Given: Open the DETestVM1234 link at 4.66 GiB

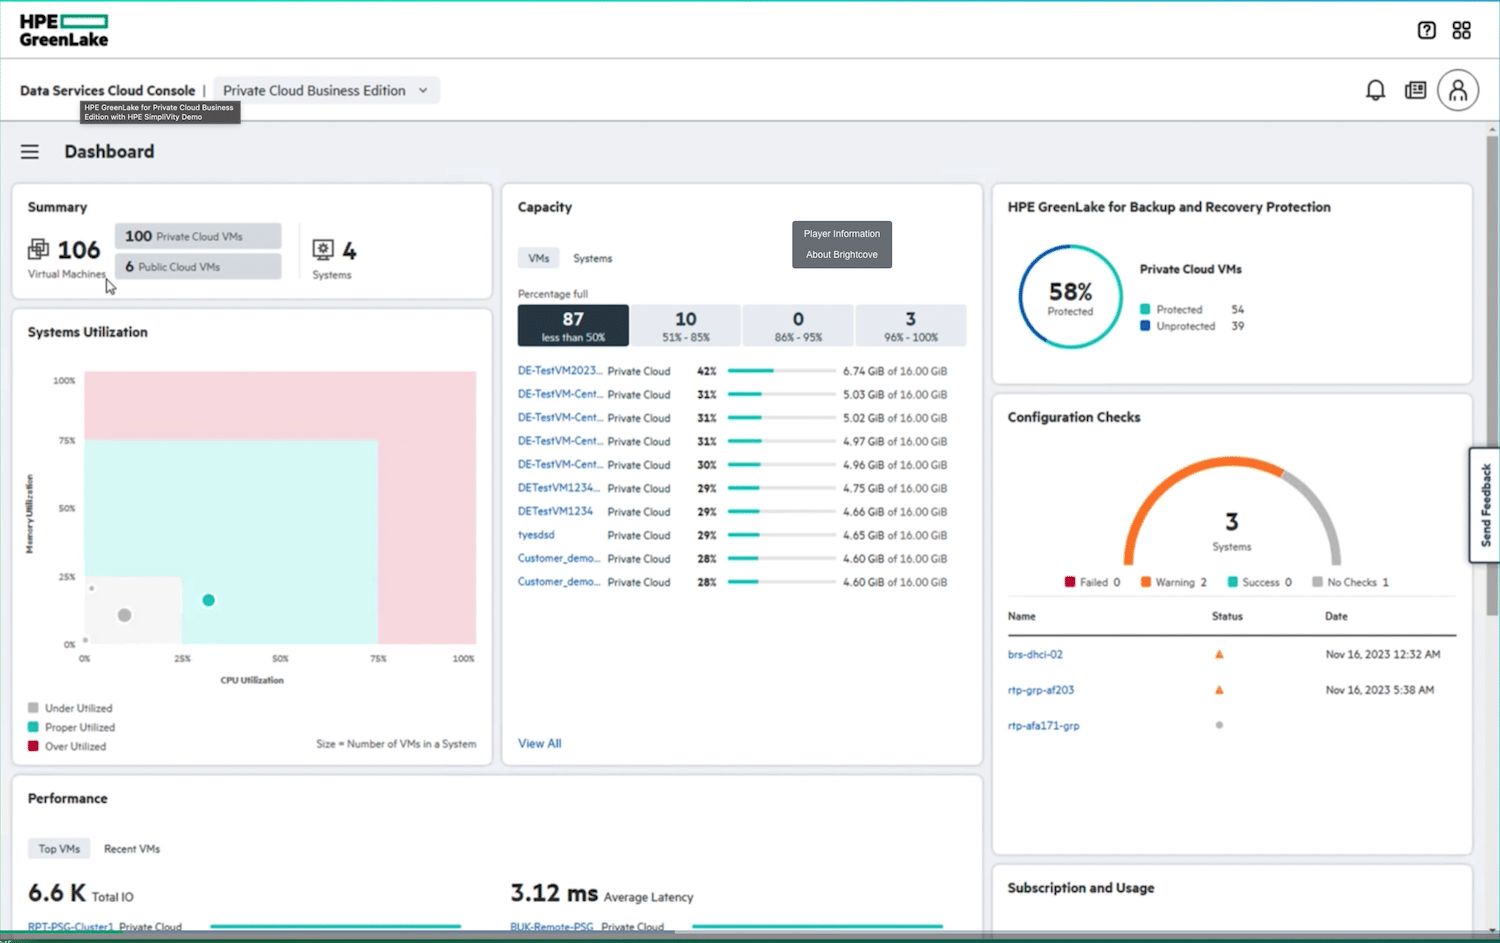Looking at the screenshot, I should click(x=555, y=511).
